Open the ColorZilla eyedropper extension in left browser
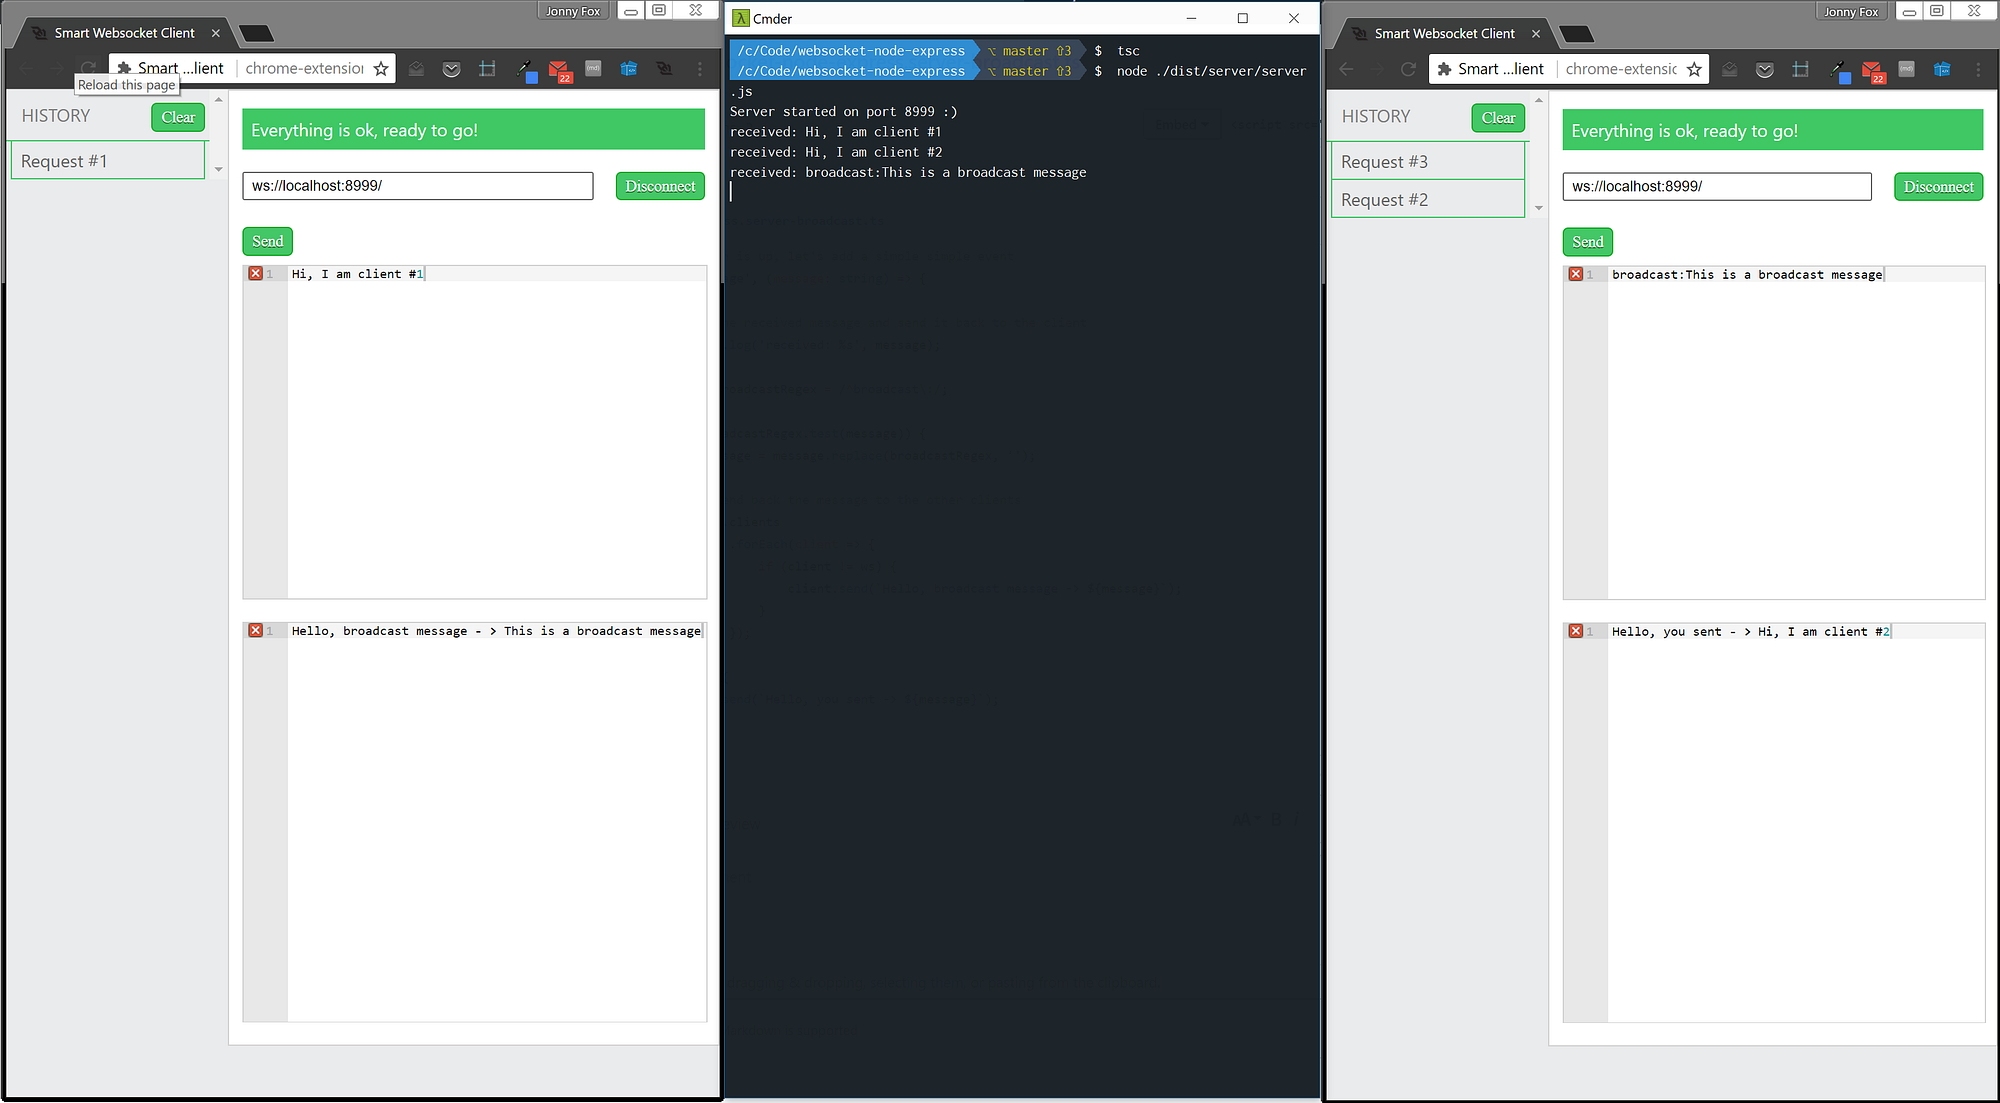This screenshot has width=2000, height=1103. click(524, 69)
